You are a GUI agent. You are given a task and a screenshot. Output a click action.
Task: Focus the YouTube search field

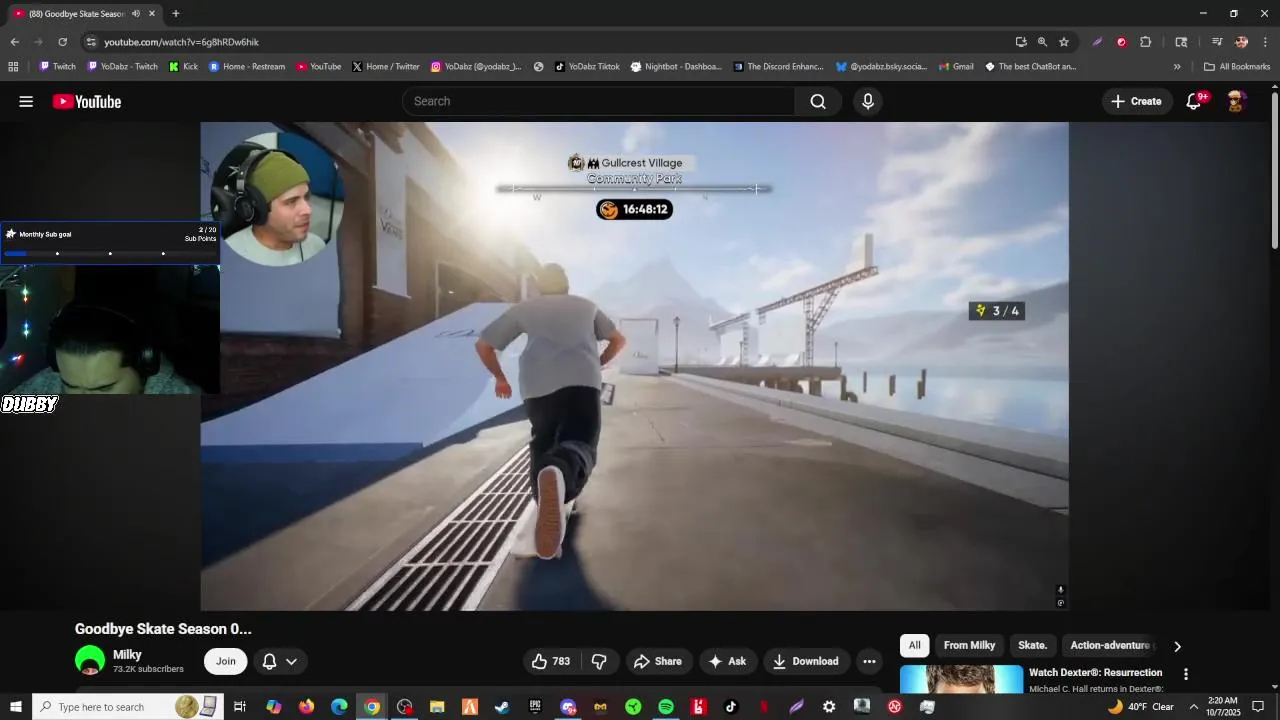[x=598, y=101]
